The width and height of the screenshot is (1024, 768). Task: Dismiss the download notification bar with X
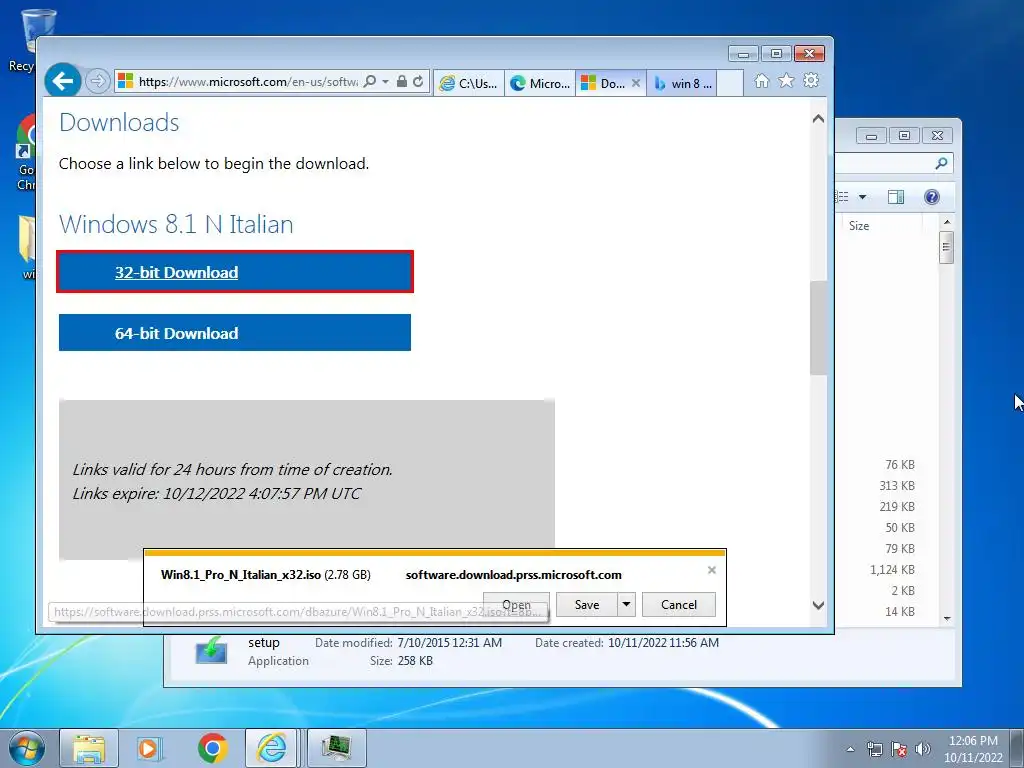712,570
